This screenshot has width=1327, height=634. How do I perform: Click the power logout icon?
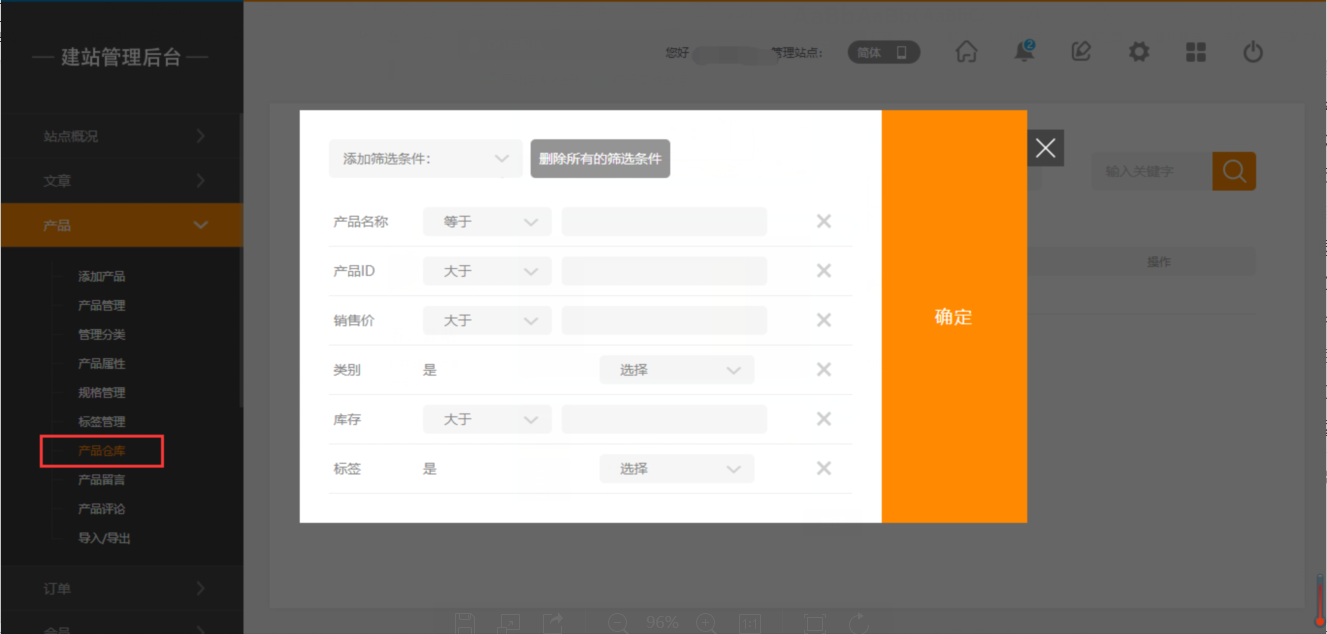(1253, 52)
